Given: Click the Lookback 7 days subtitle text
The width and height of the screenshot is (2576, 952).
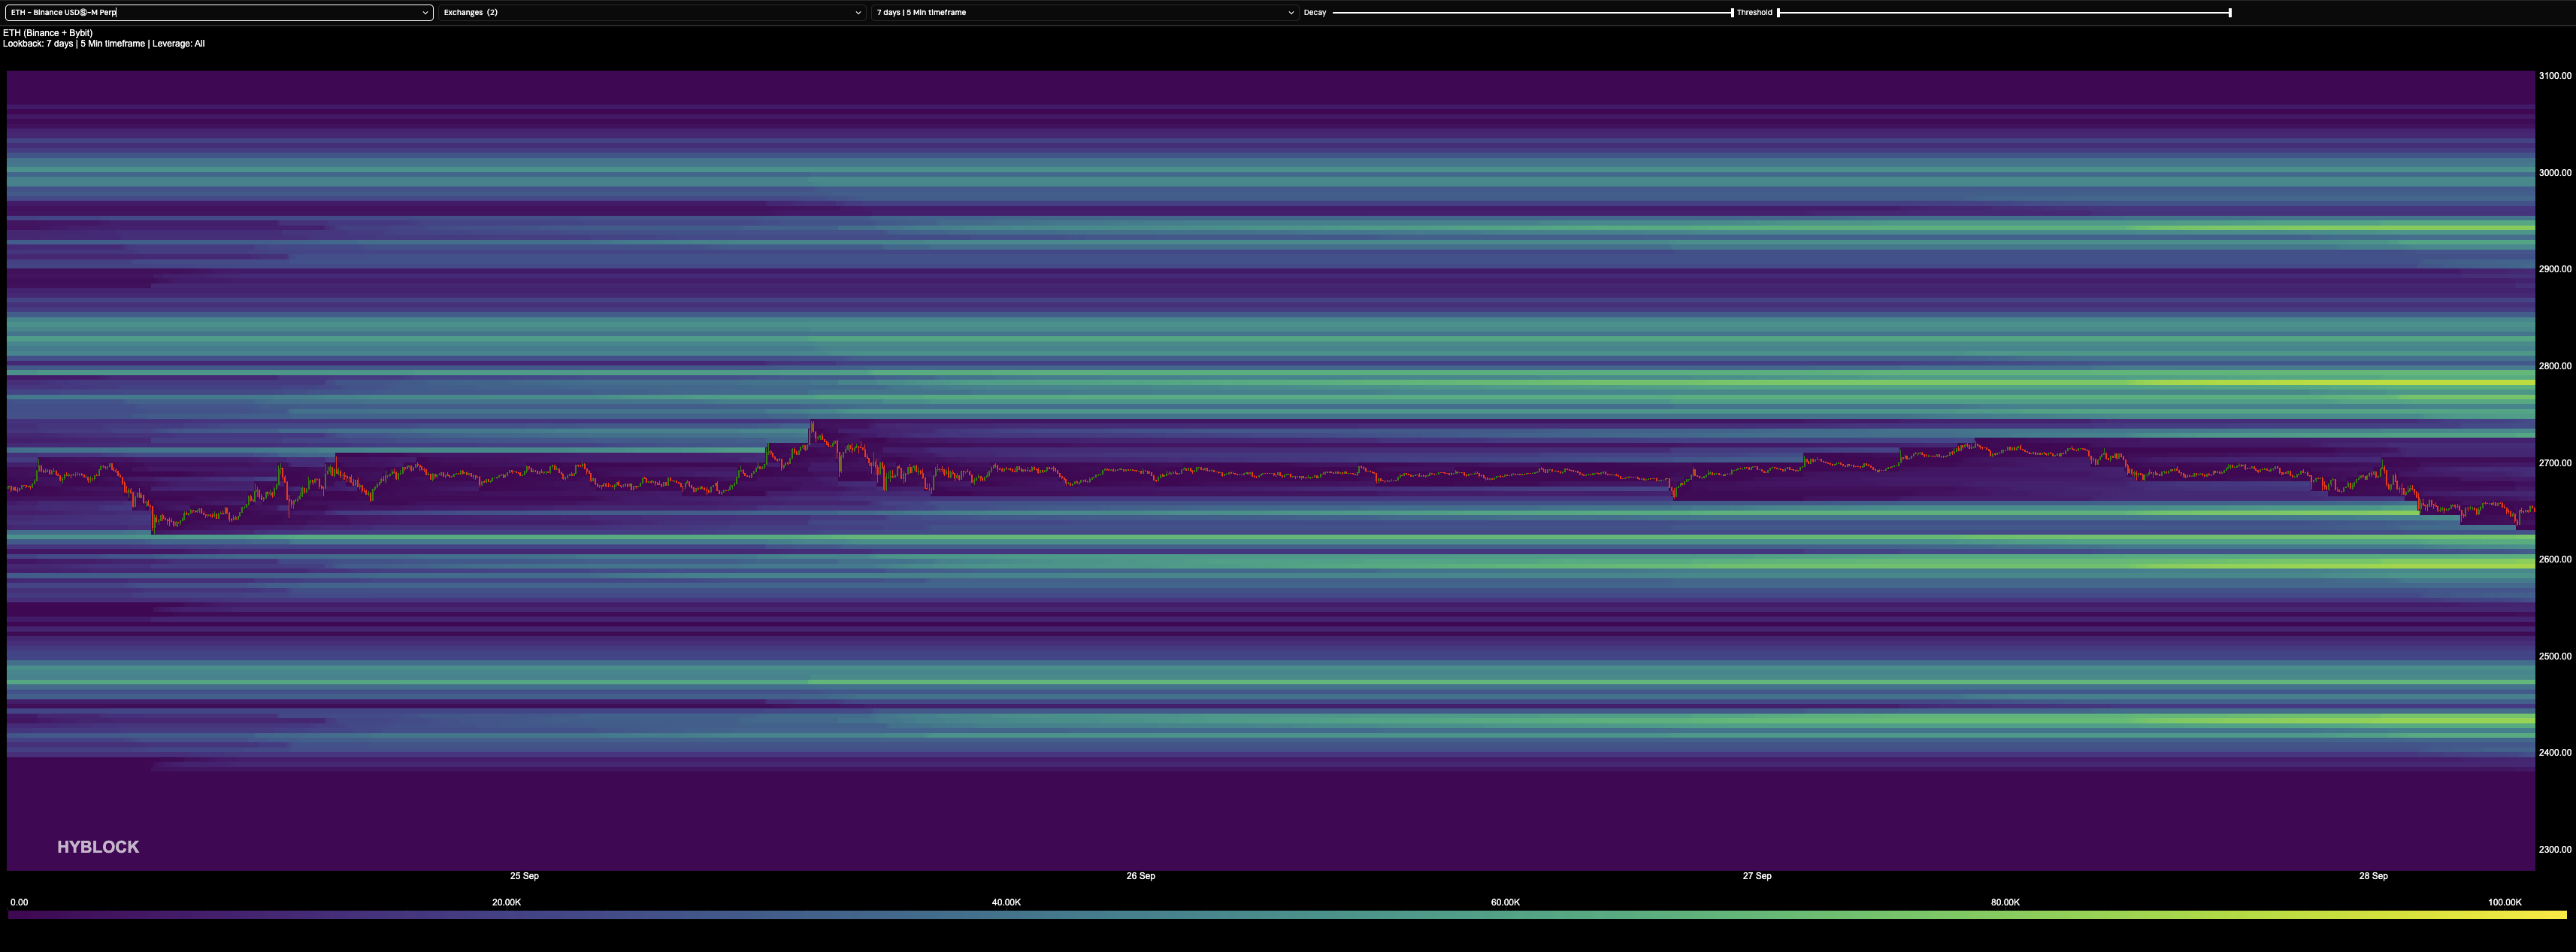Looking at the screenshot, I should pyautogui.click(x=104, y=44).
